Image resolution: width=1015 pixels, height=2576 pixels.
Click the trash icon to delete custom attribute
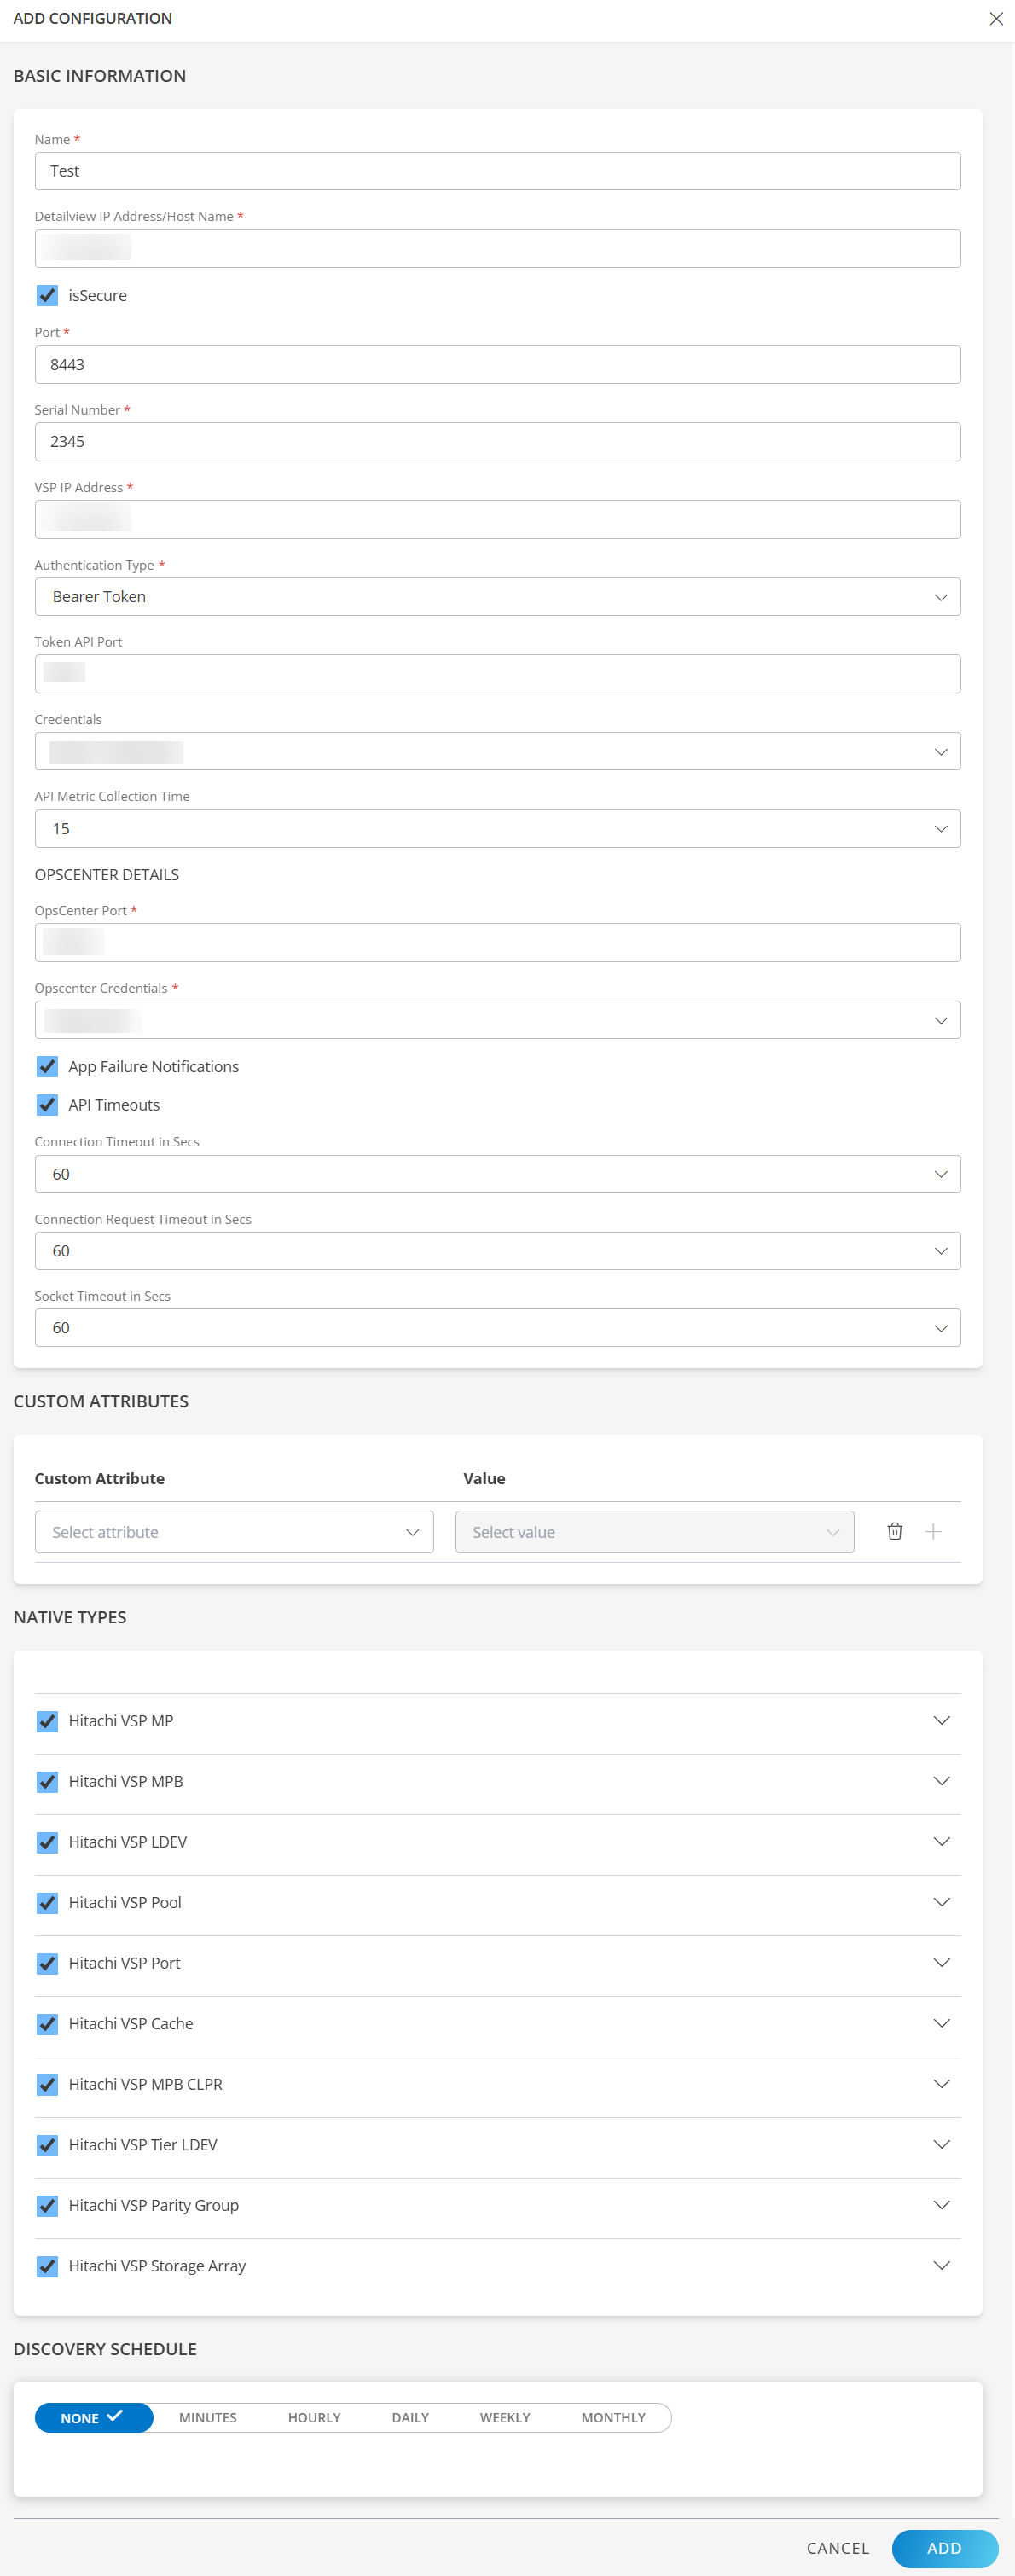(894, 1531)
